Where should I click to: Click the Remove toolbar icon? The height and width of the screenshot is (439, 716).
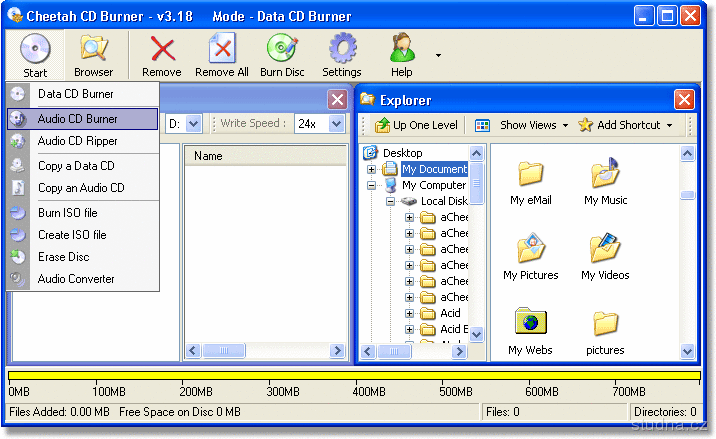tap(162, 55)
